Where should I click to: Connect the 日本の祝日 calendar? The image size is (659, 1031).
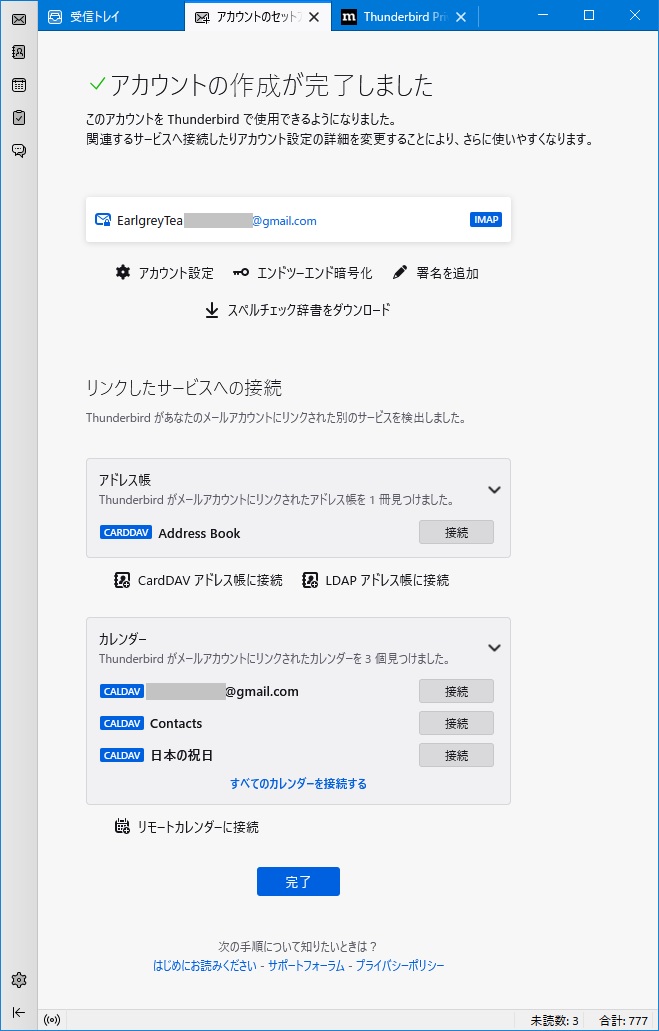pyautogui.click(x=456, y=755)
